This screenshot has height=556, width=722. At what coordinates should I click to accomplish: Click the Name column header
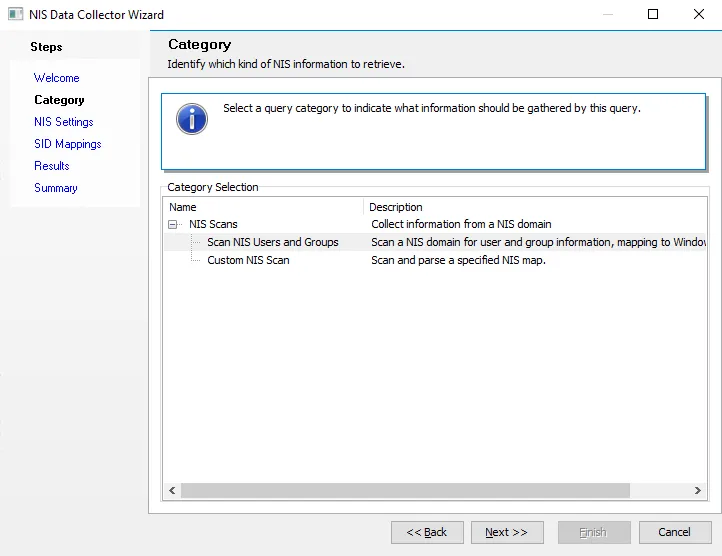click(x=263, y=207)
